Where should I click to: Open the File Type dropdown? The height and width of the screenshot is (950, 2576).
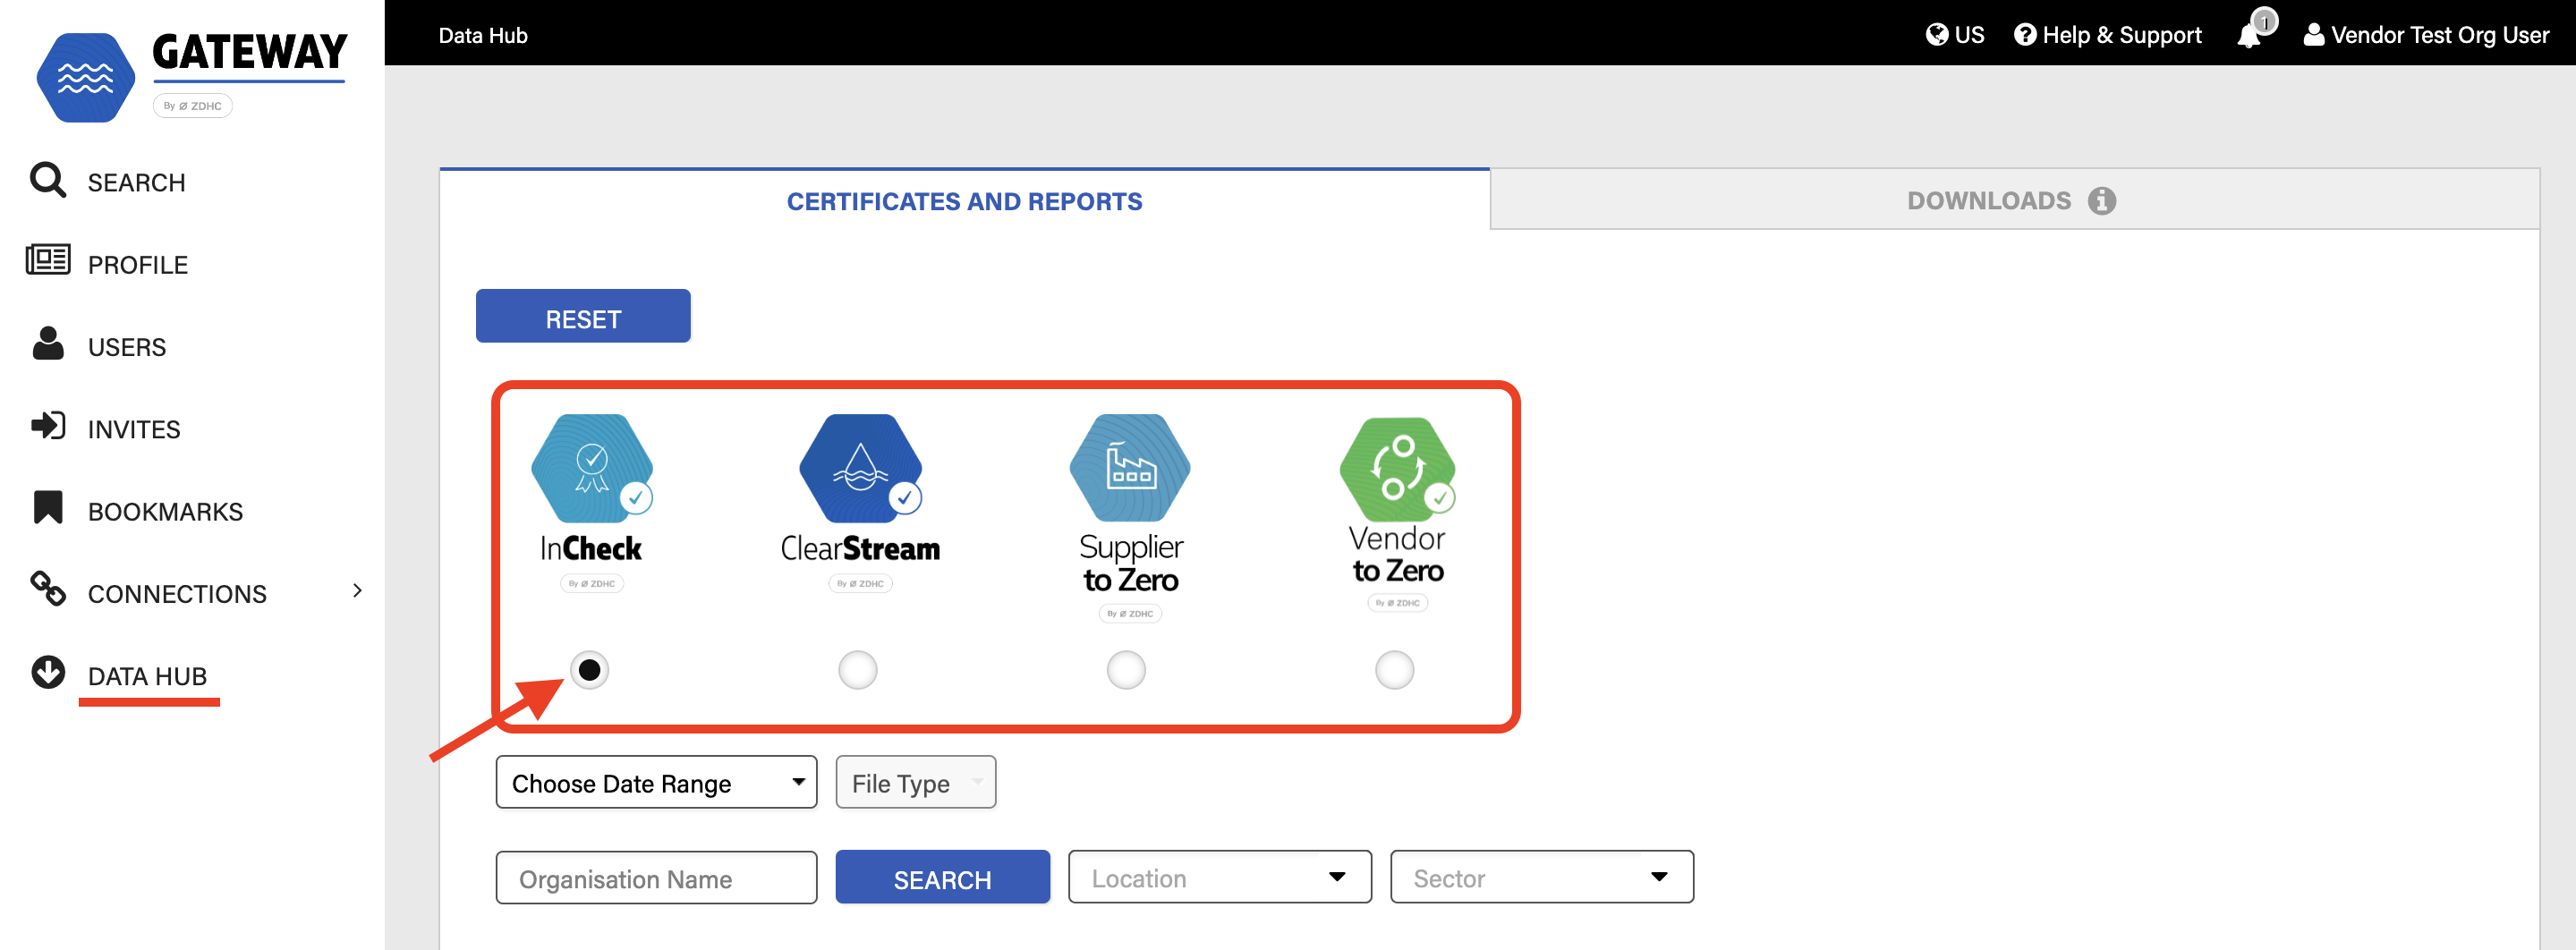(x=915, y=783)
